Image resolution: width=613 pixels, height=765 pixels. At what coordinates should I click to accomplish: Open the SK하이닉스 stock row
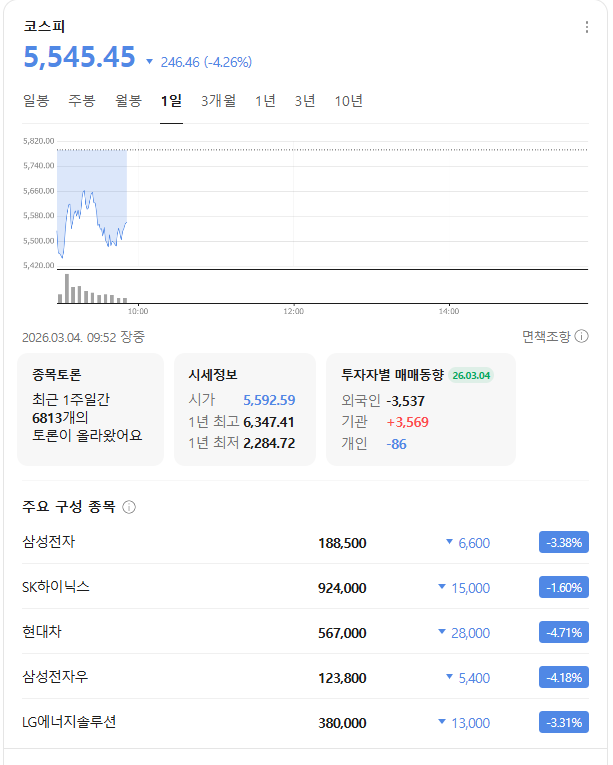tap(306, 587)
